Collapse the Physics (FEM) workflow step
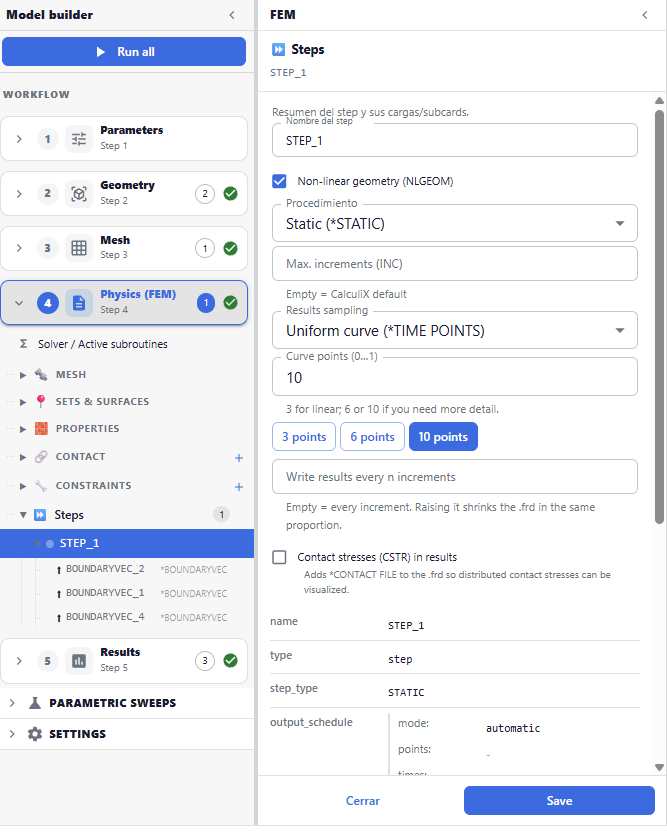This screenshot has height=832, width=667. pos(19,303)
